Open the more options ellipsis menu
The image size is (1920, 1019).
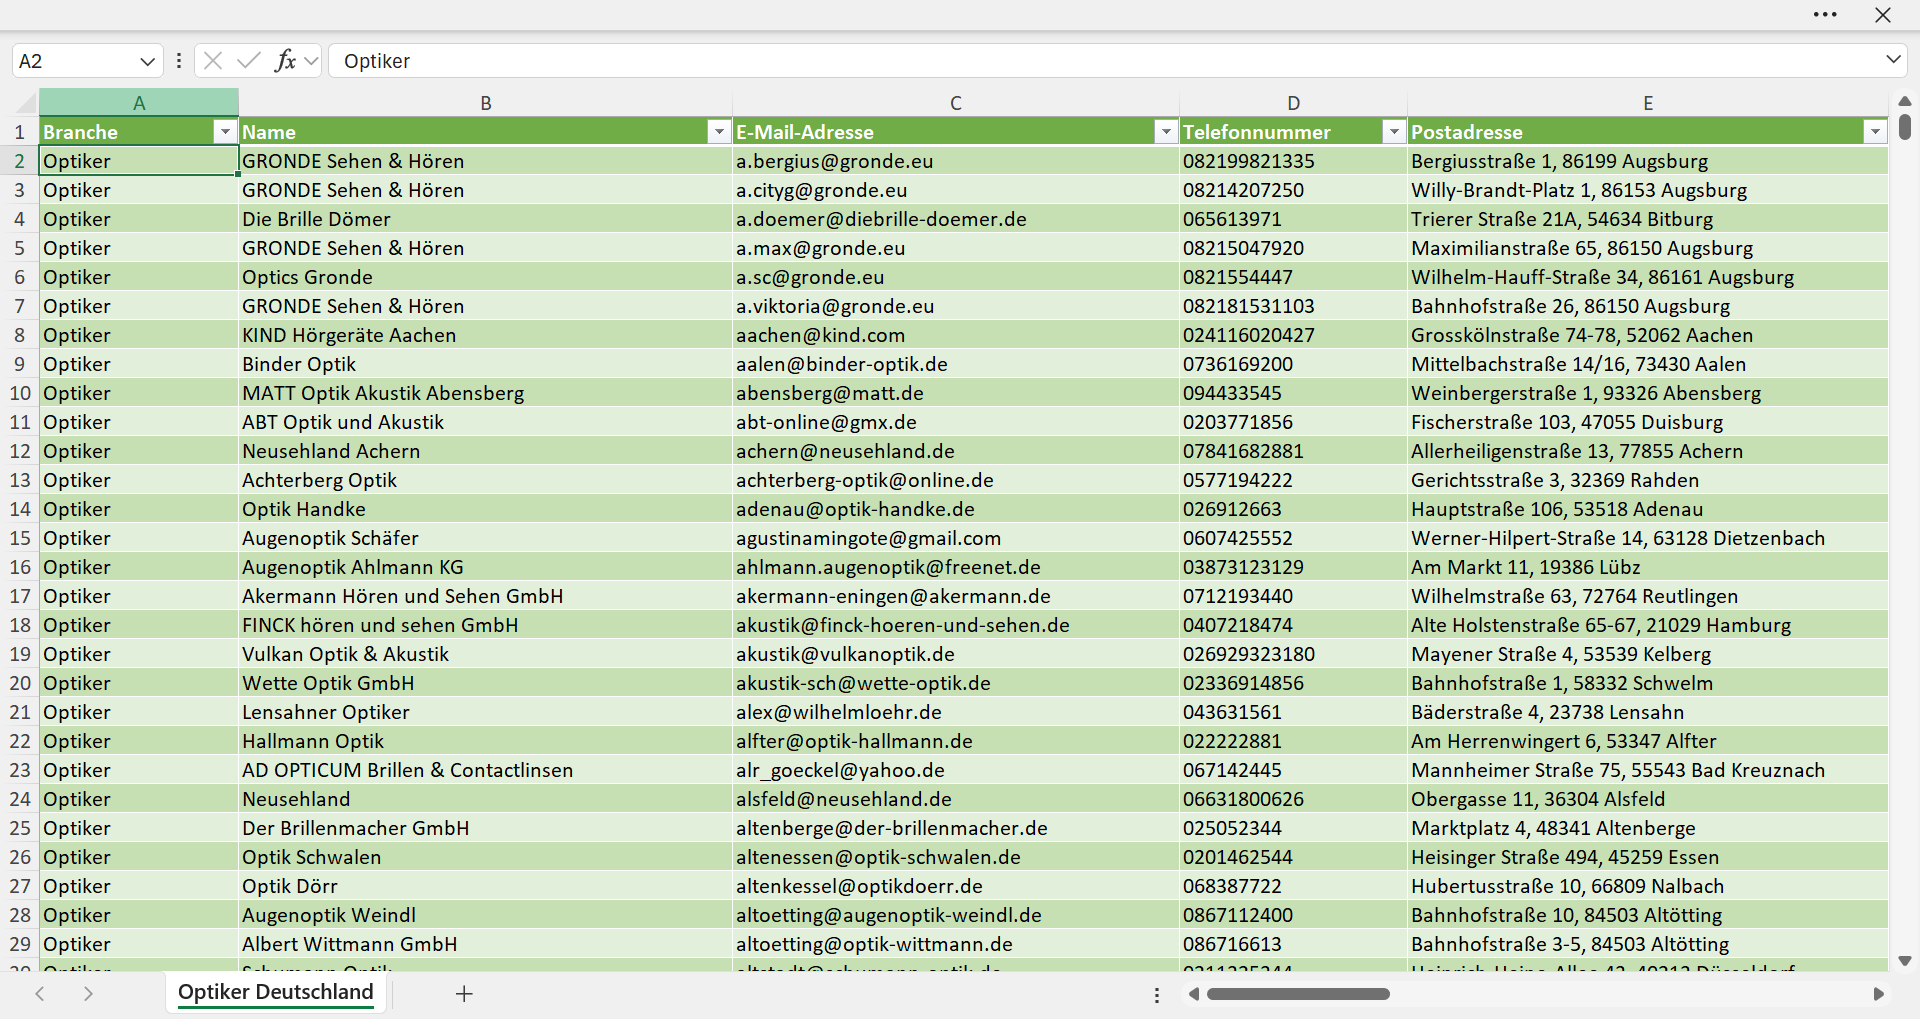coord(1825,15)
